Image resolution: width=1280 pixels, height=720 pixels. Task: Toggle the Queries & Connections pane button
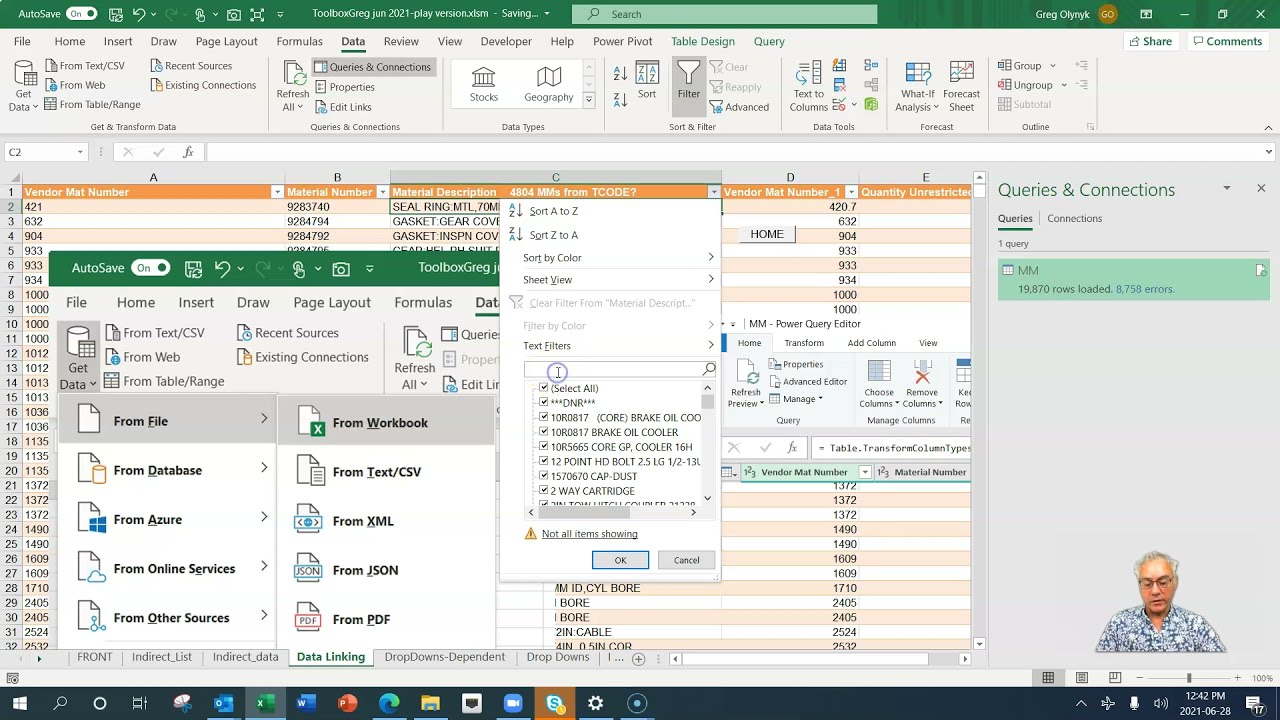coord(372,67)
